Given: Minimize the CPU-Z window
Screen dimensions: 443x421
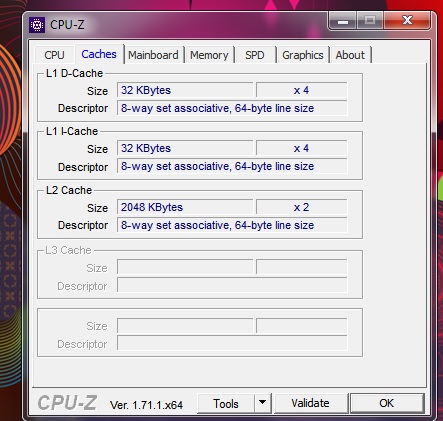Looking at the screenshot, I should (x=343, y=21).
